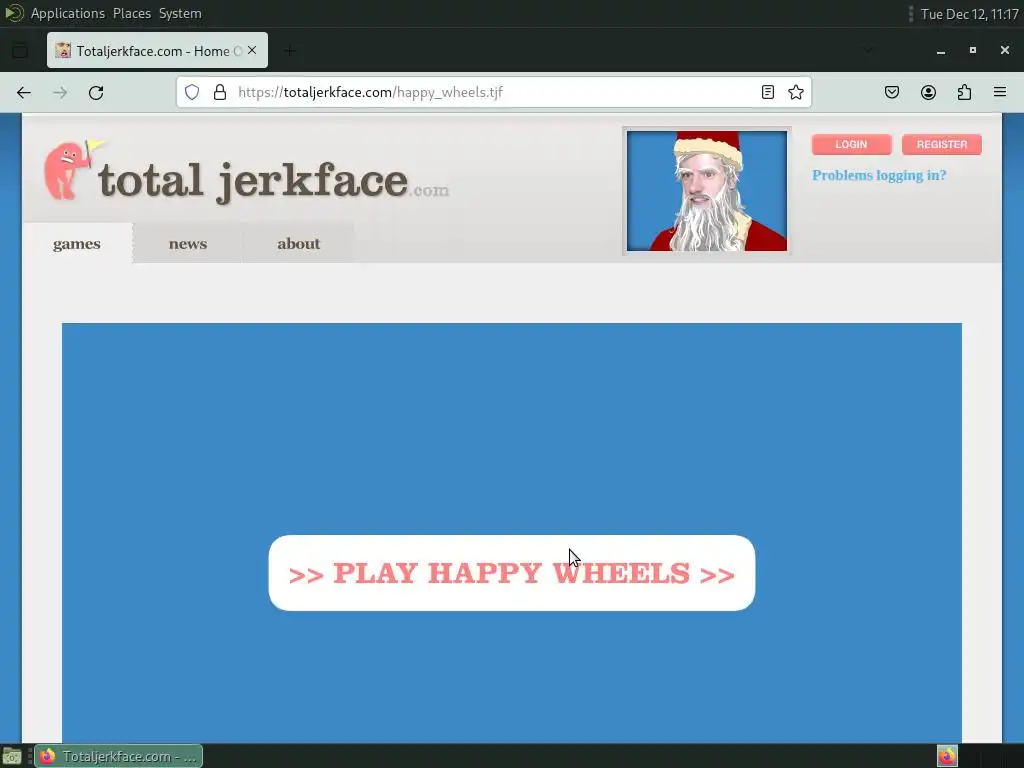The image size is (1024, 768).
Task: Click the forward navigation arrow
Action: click(x=60, y=93)
